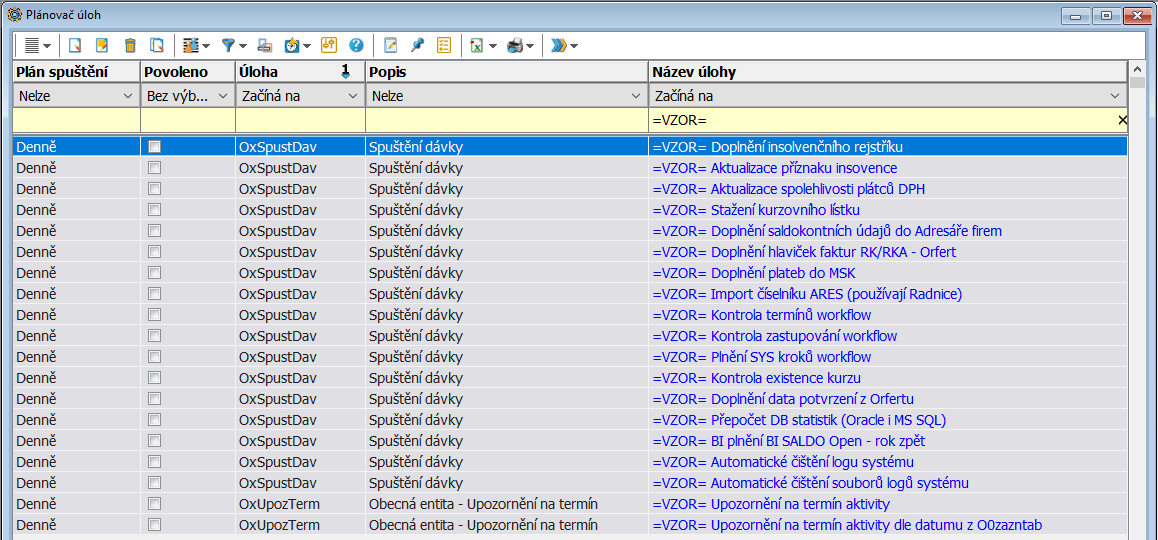The width and height of the screenshot is (1158, 540).
Task: Click the trash can delete icon
Action: [129, 45]
